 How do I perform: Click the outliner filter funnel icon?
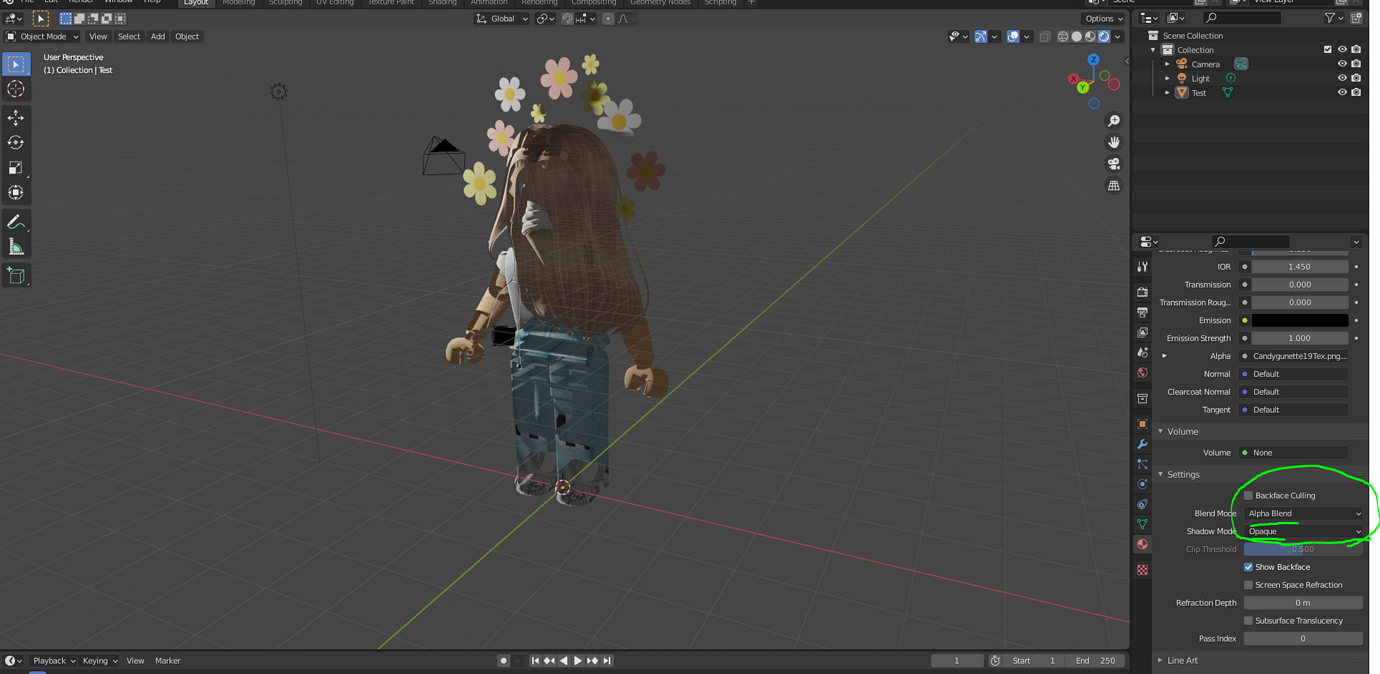tap(1329, 18)
